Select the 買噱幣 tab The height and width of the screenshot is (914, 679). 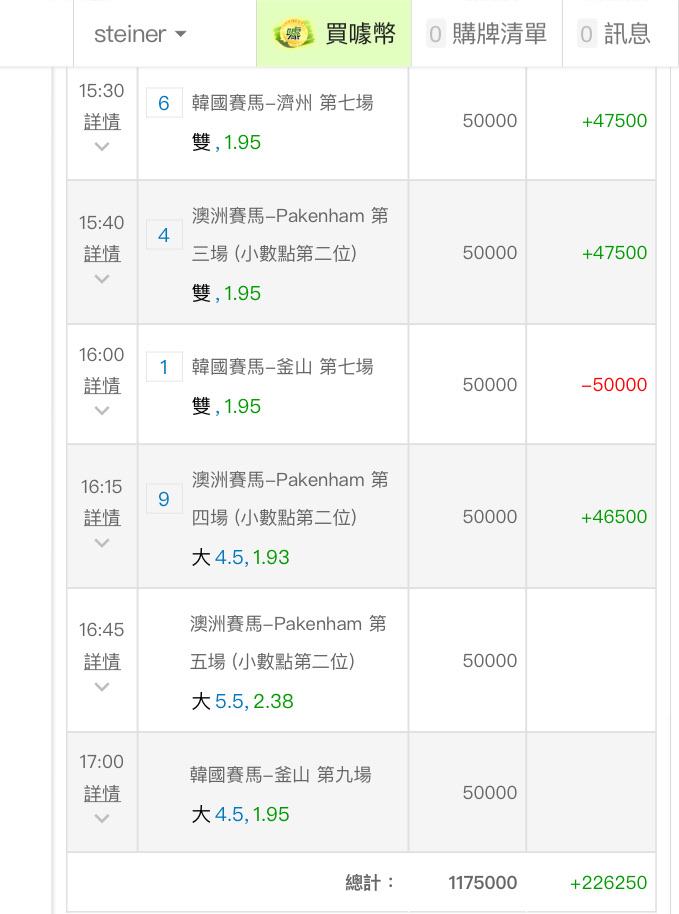pyautogui.click(x=334, y=33)
